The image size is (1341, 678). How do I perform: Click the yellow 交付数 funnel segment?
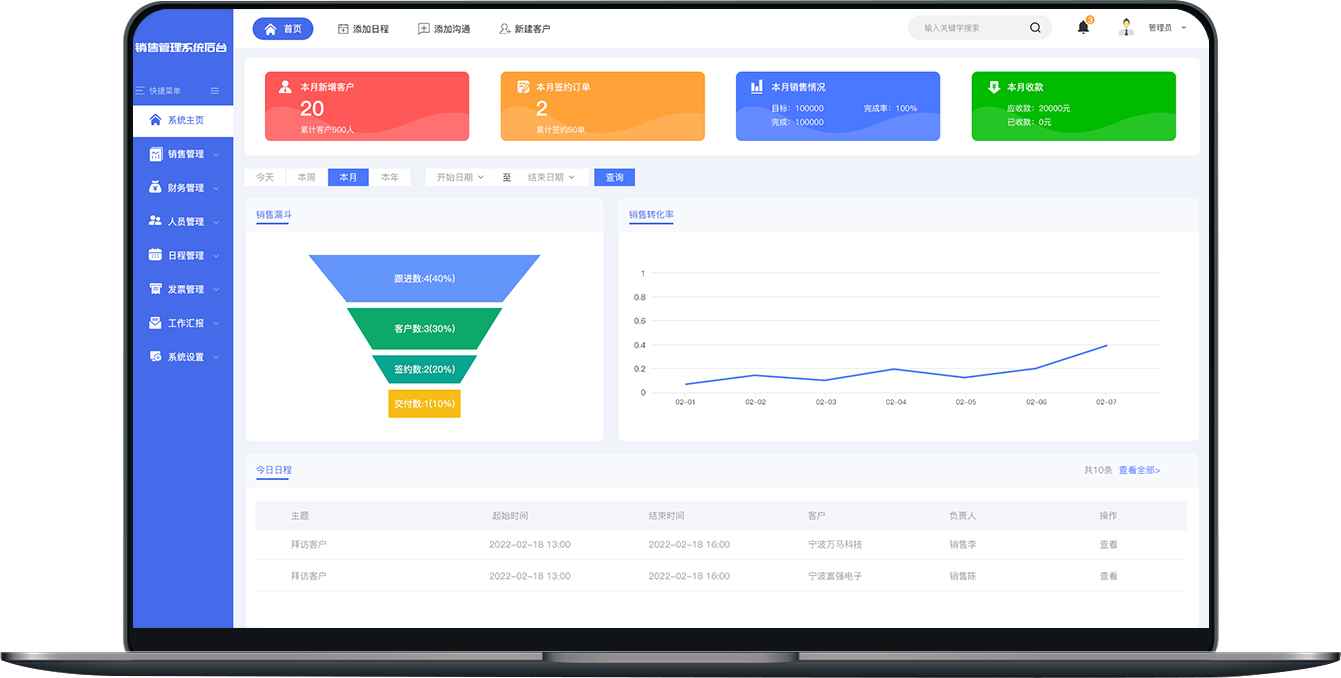[x=424, y=404]
